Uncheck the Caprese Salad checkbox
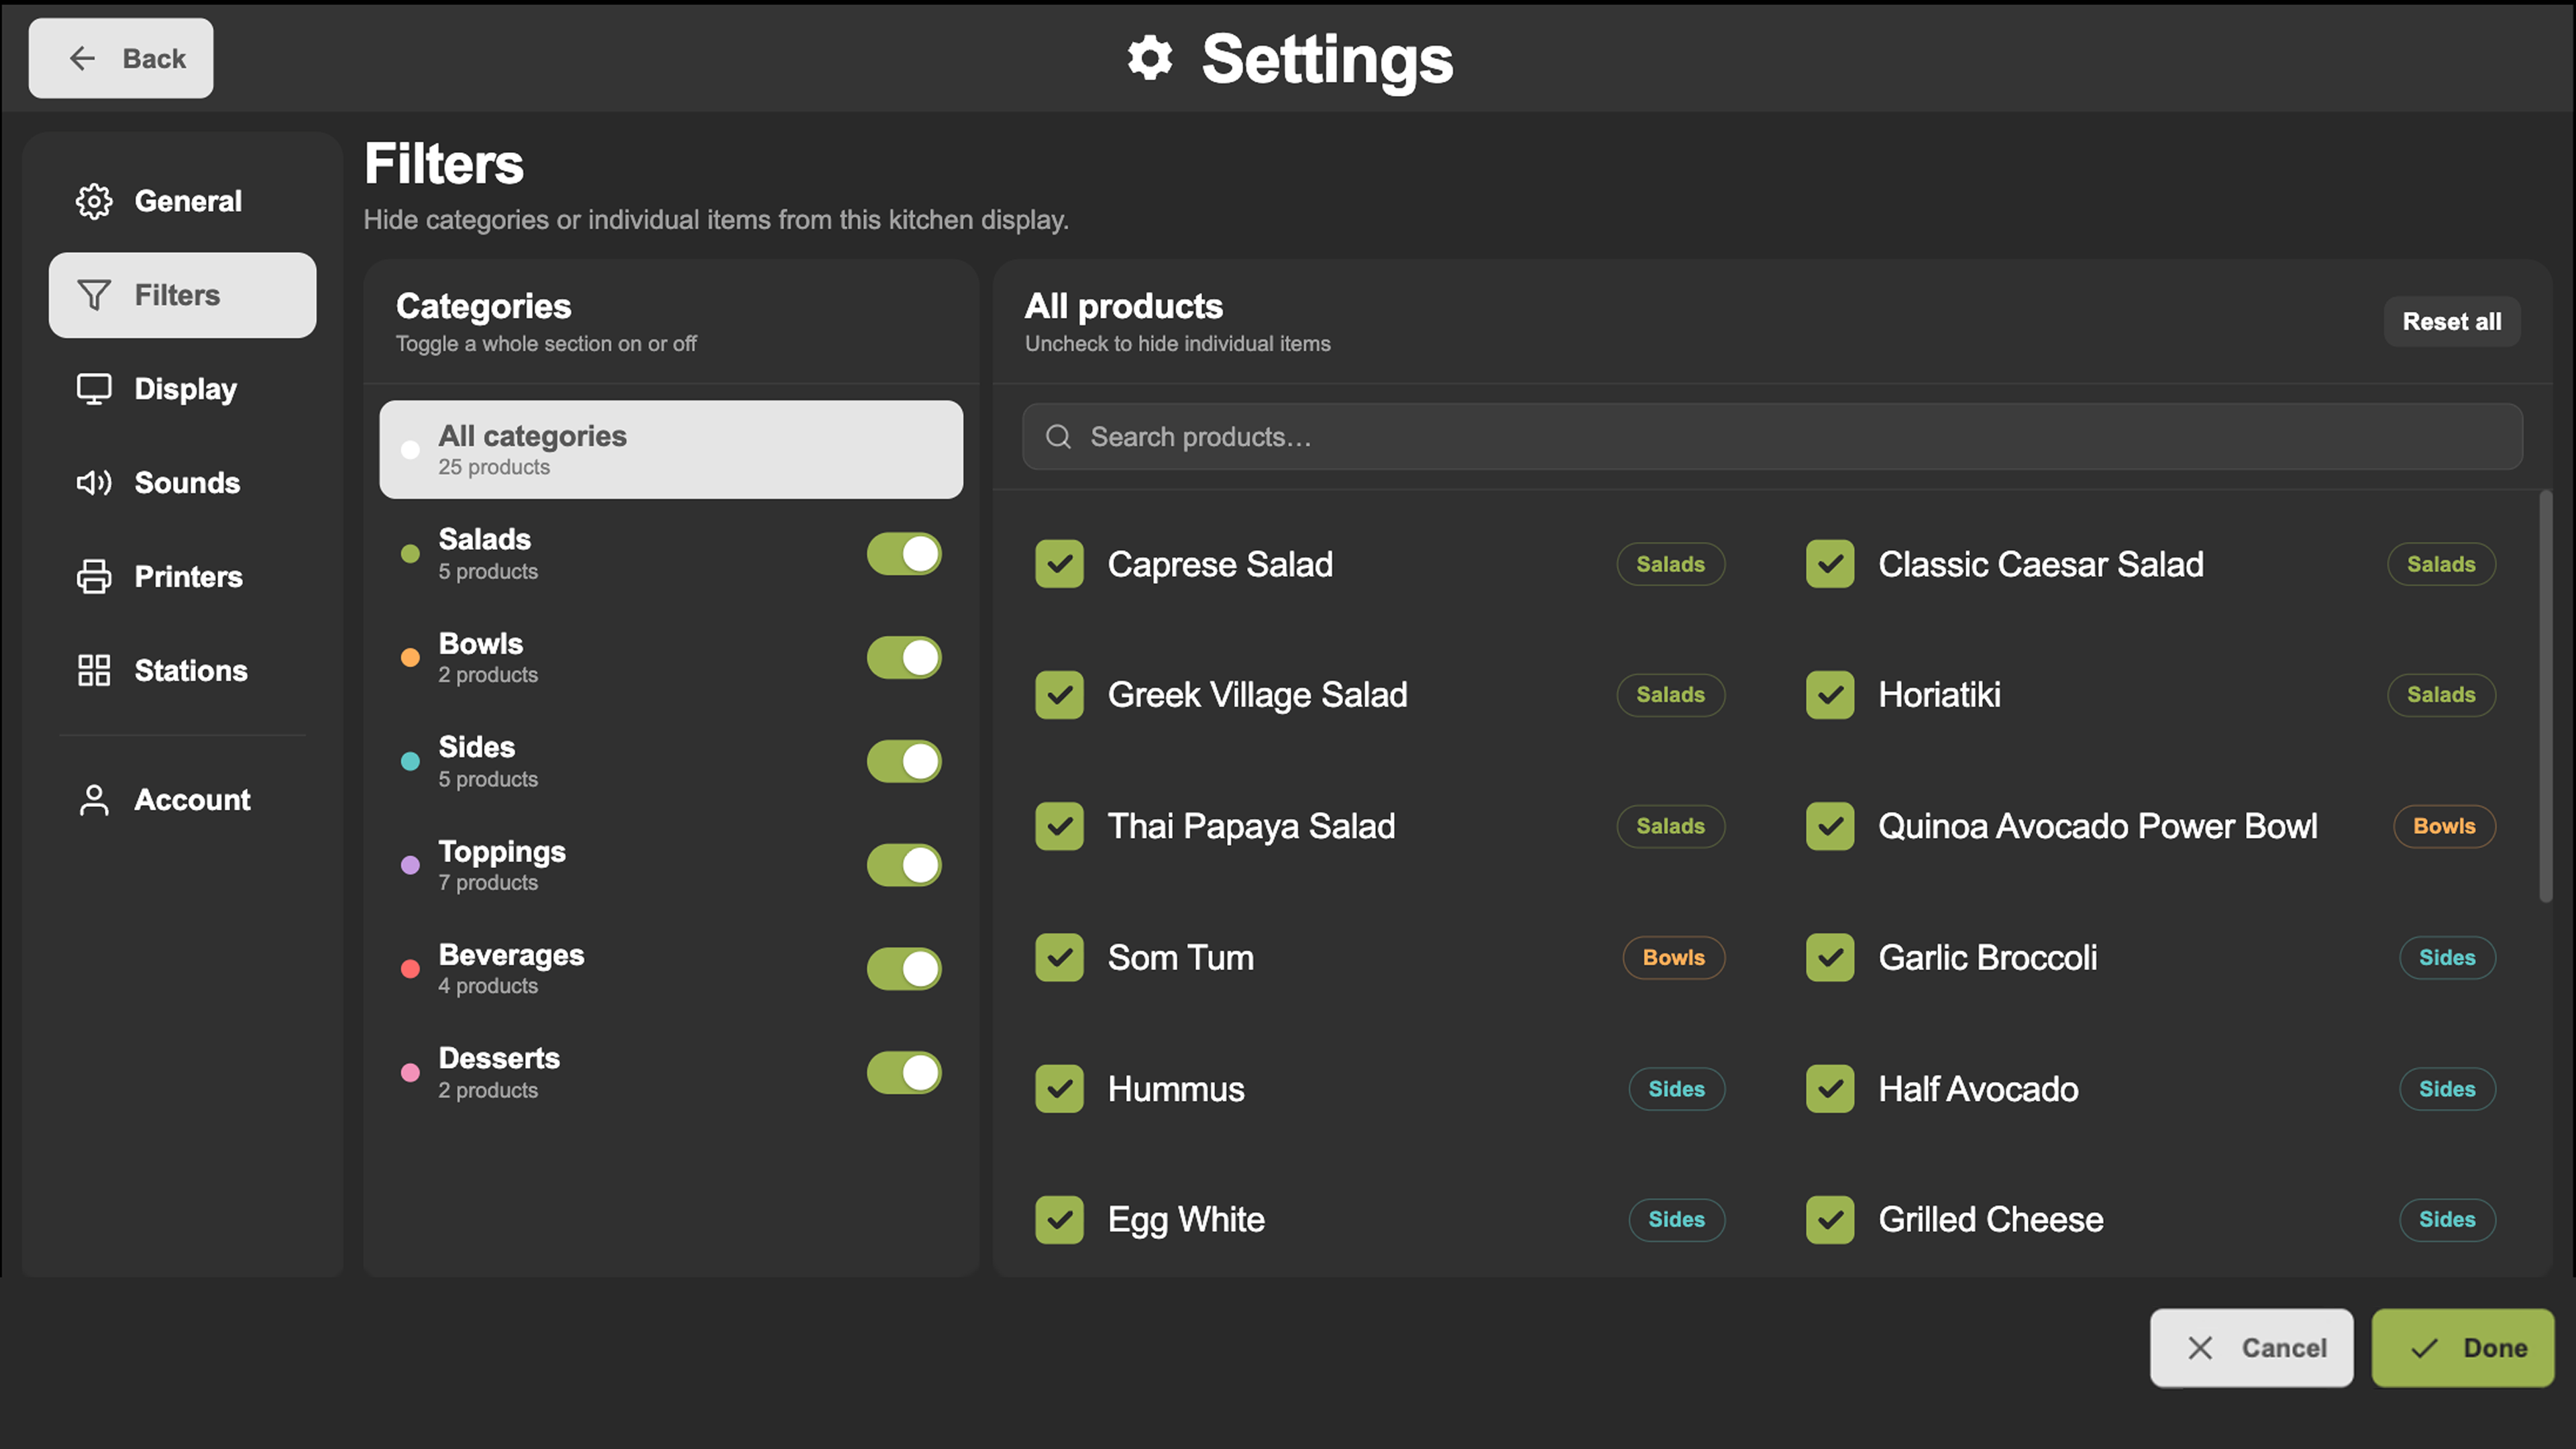2576x1449 pixels. click(x=1059, y=564)
